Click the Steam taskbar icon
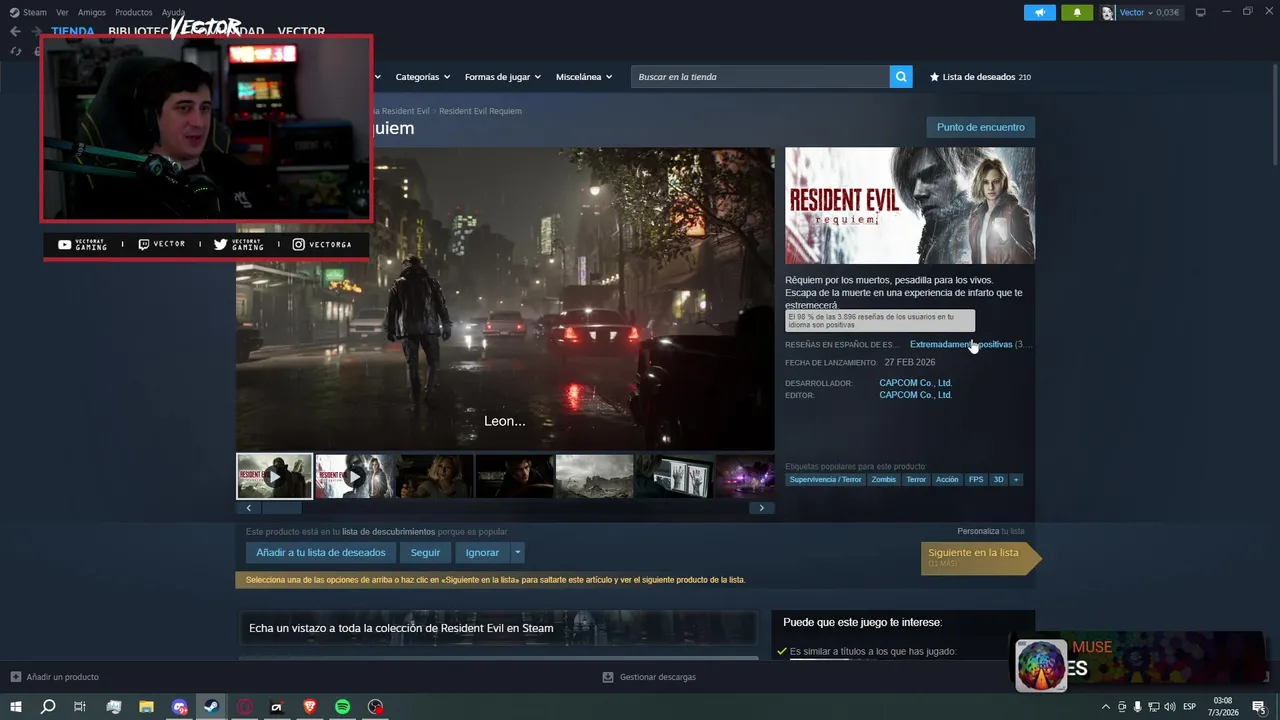This screenshot has width=1280, height=720. pyautogui.click(x=211, y=707)
